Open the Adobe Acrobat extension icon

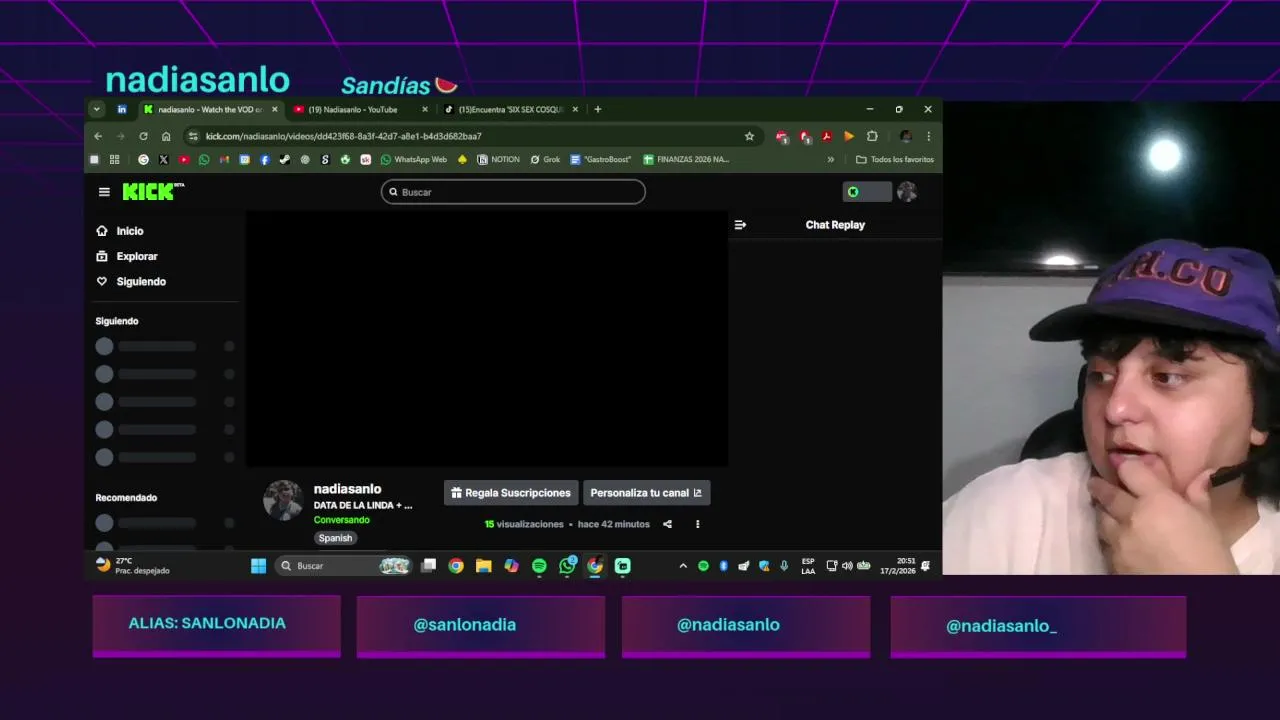827,136
